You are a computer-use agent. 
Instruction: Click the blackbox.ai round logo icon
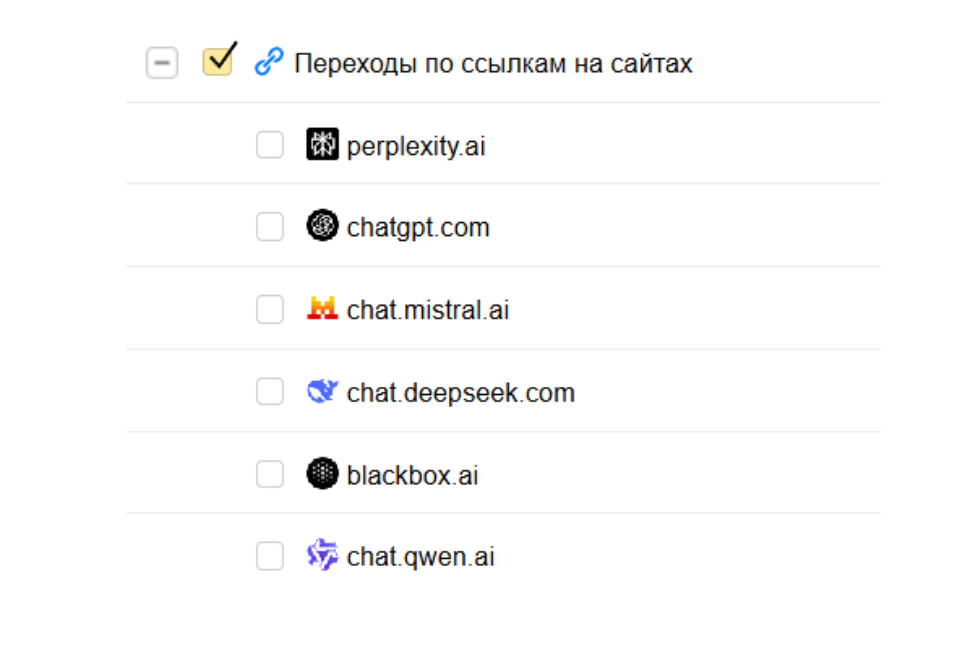322,474
